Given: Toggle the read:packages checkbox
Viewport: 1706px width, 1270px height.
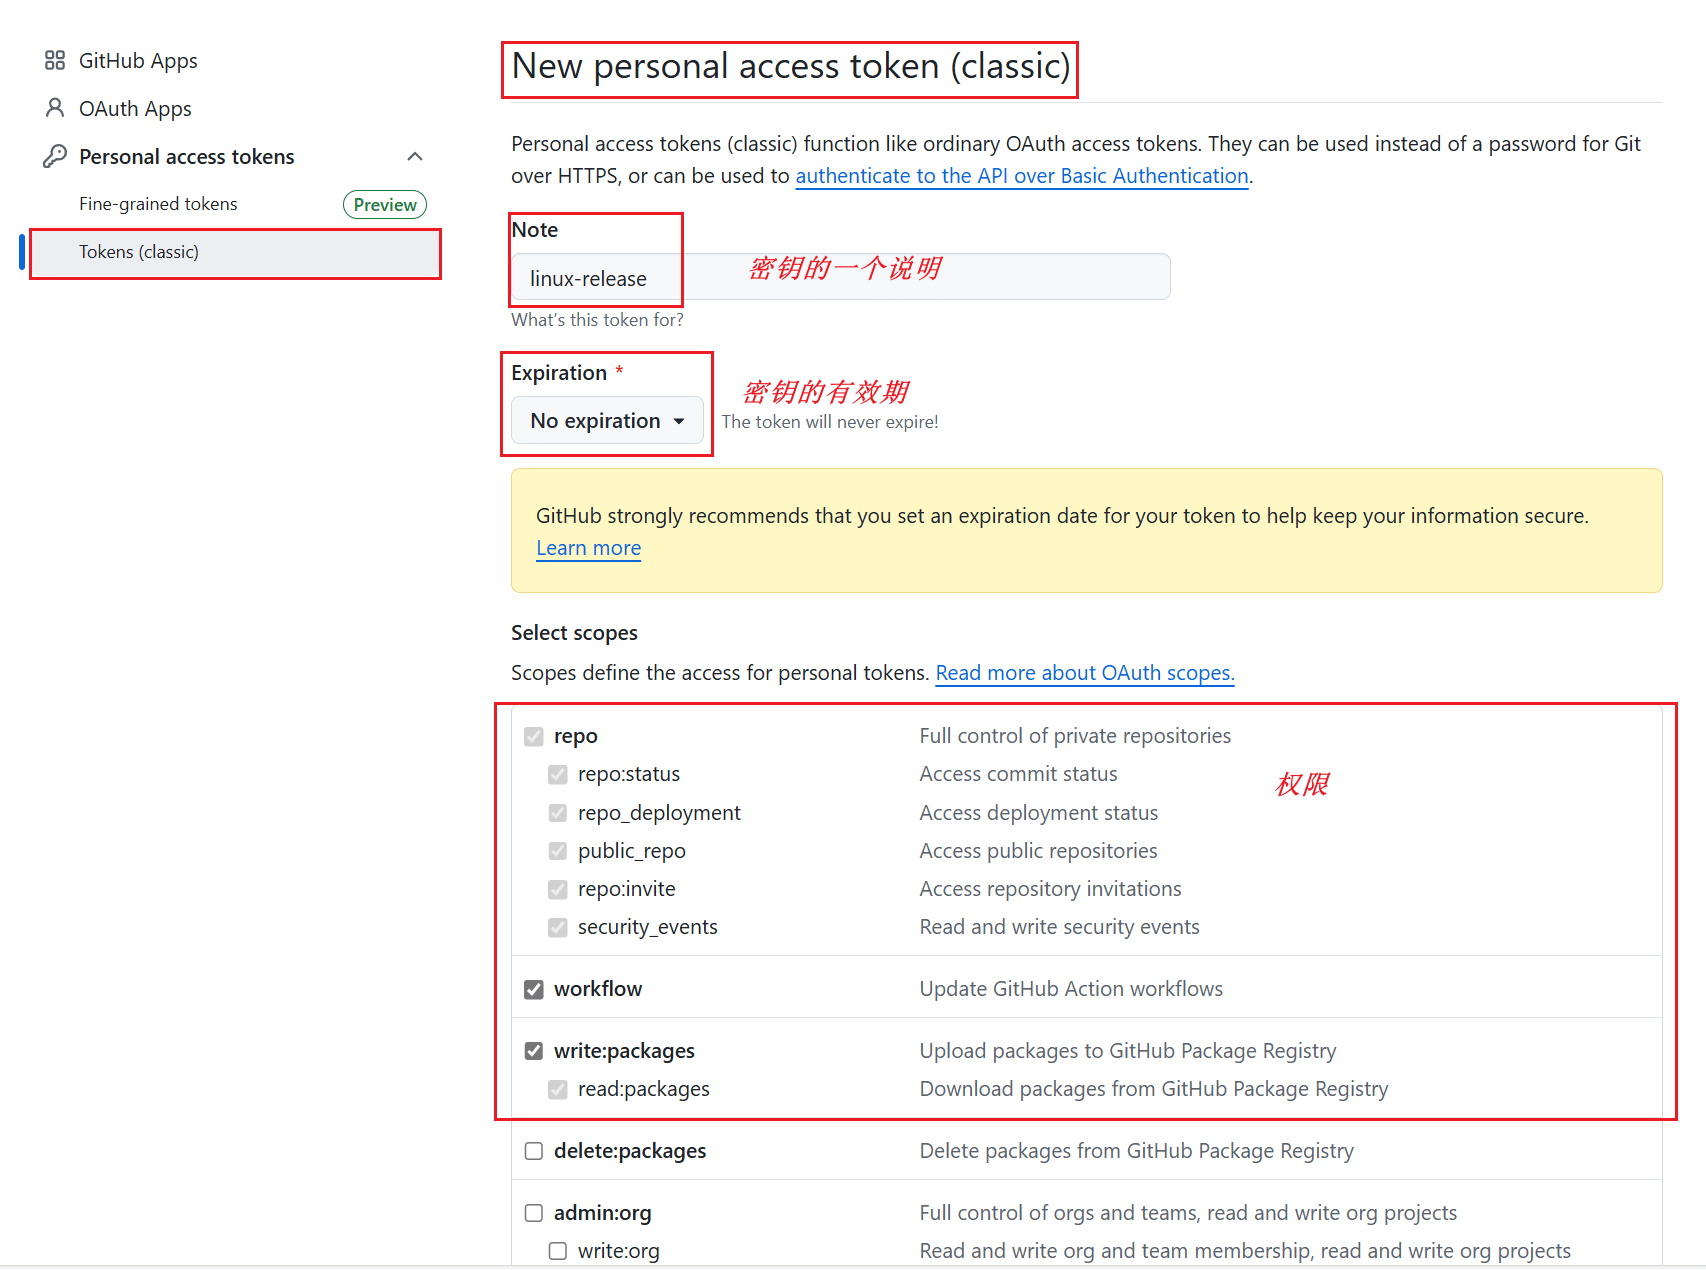Looking at the screenshot, I should 558,1089.
